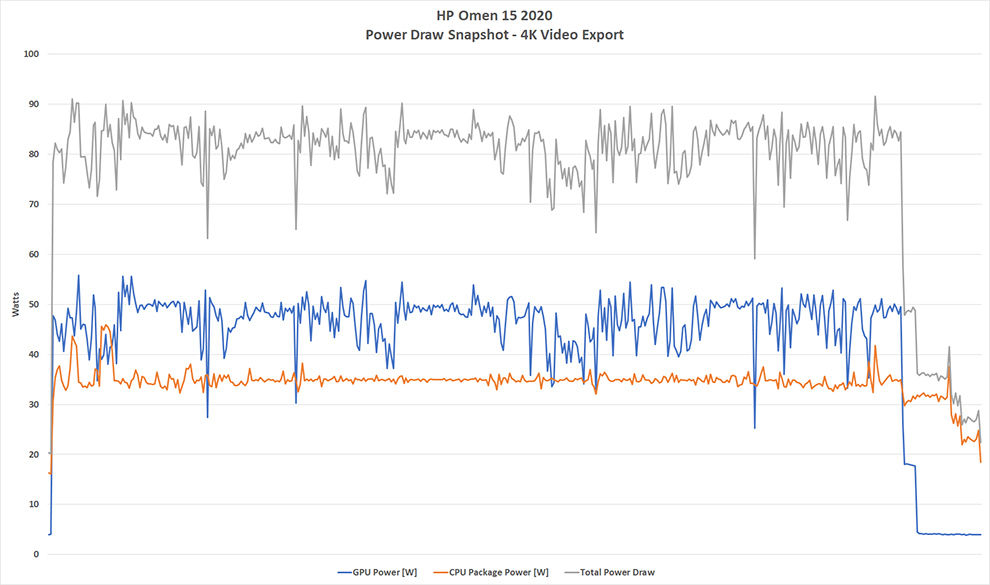Image resolution: width=990 pixels, height=585 pixels.
Task: Click the y-axis label '0'
Action: 36,555
